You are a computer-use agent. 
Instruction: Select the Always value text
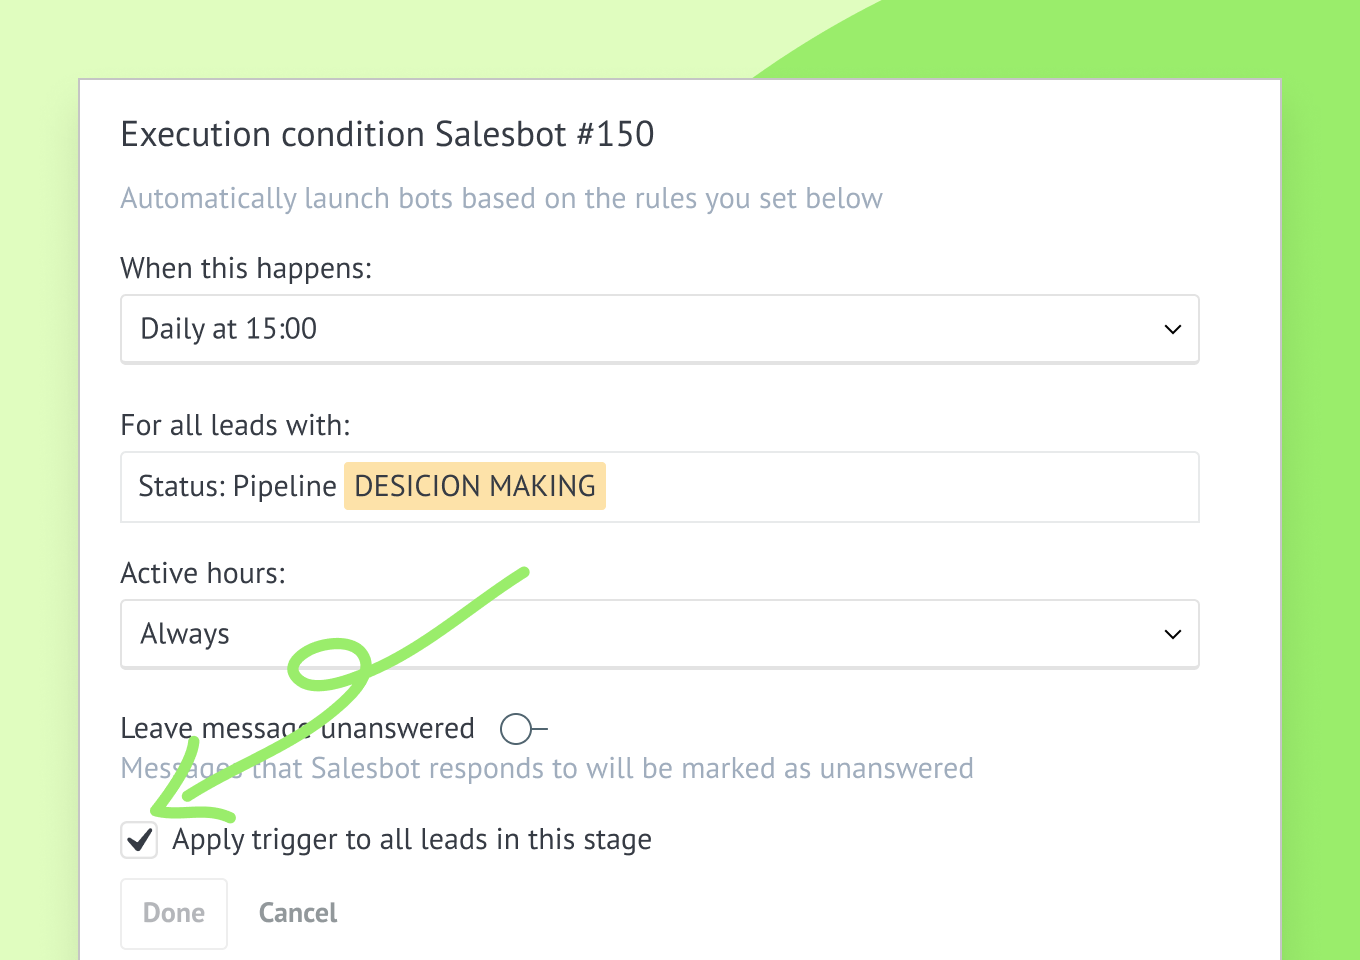tap(185, 634)
